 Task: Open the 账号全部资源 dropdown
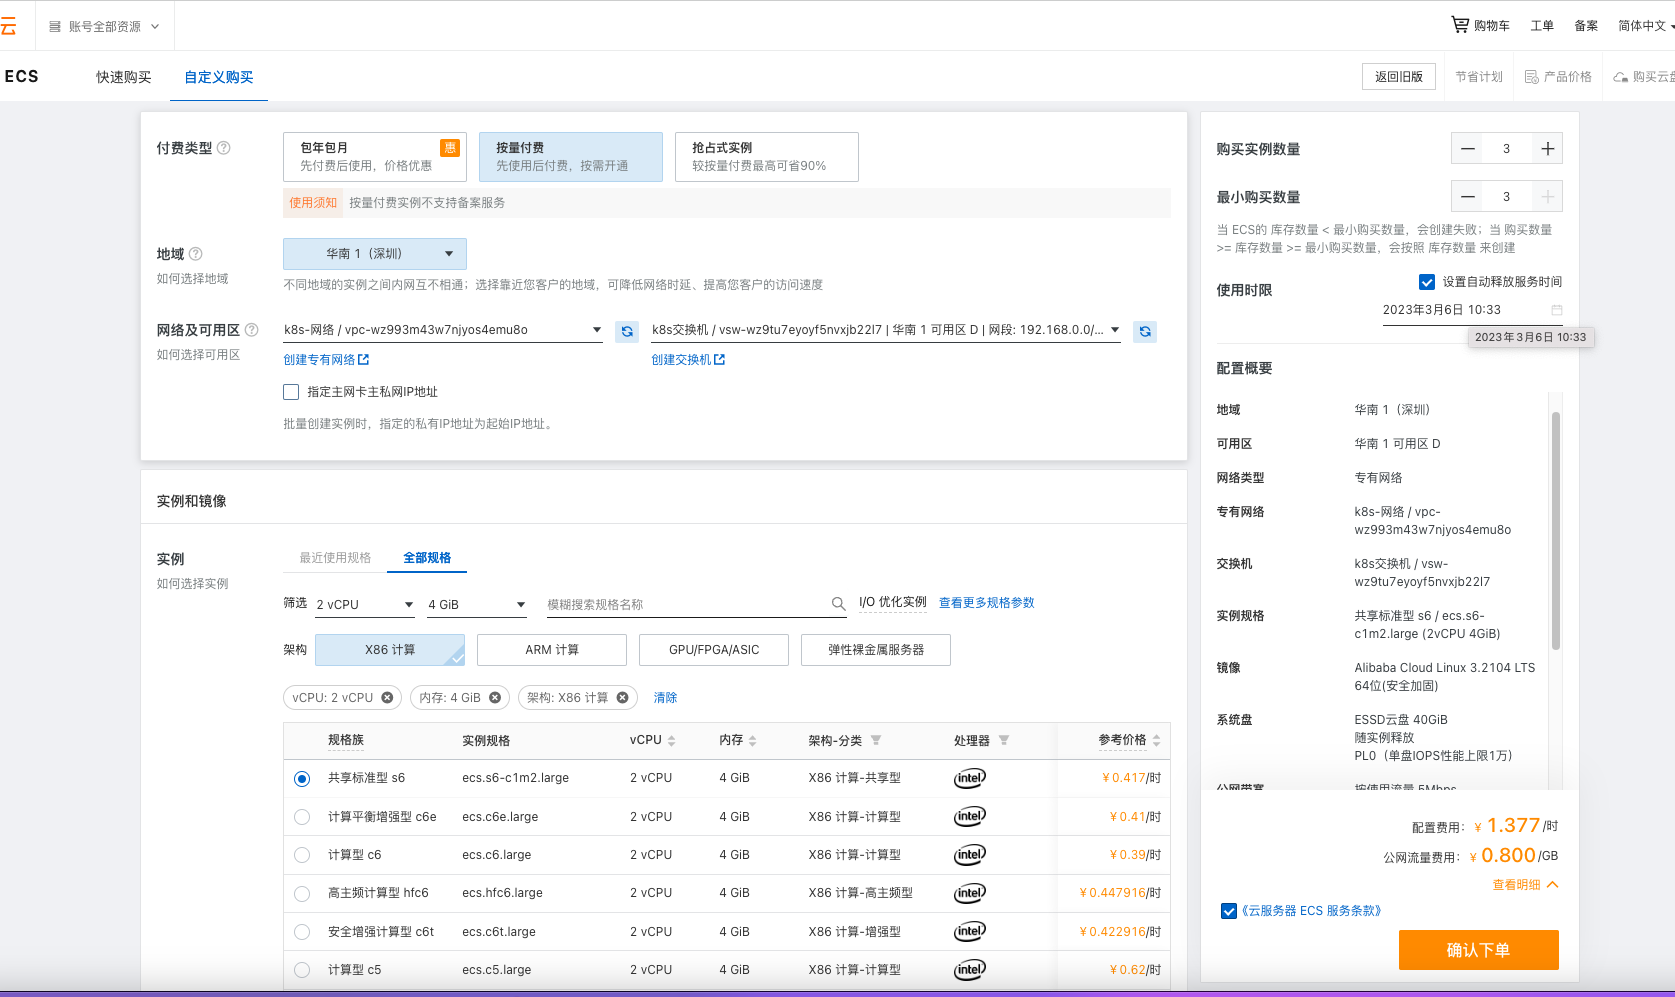(105, 27)
